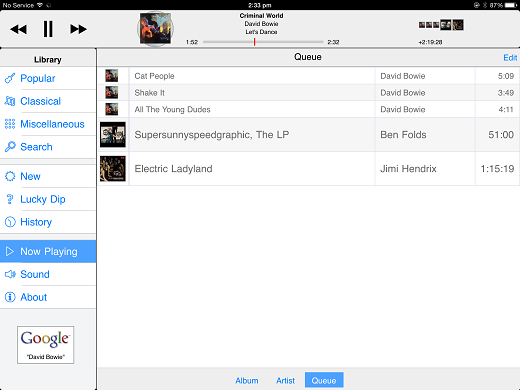520x390 pixels.
Task: Select the Miscellaneous grid icon
Action: pos(10,124)
